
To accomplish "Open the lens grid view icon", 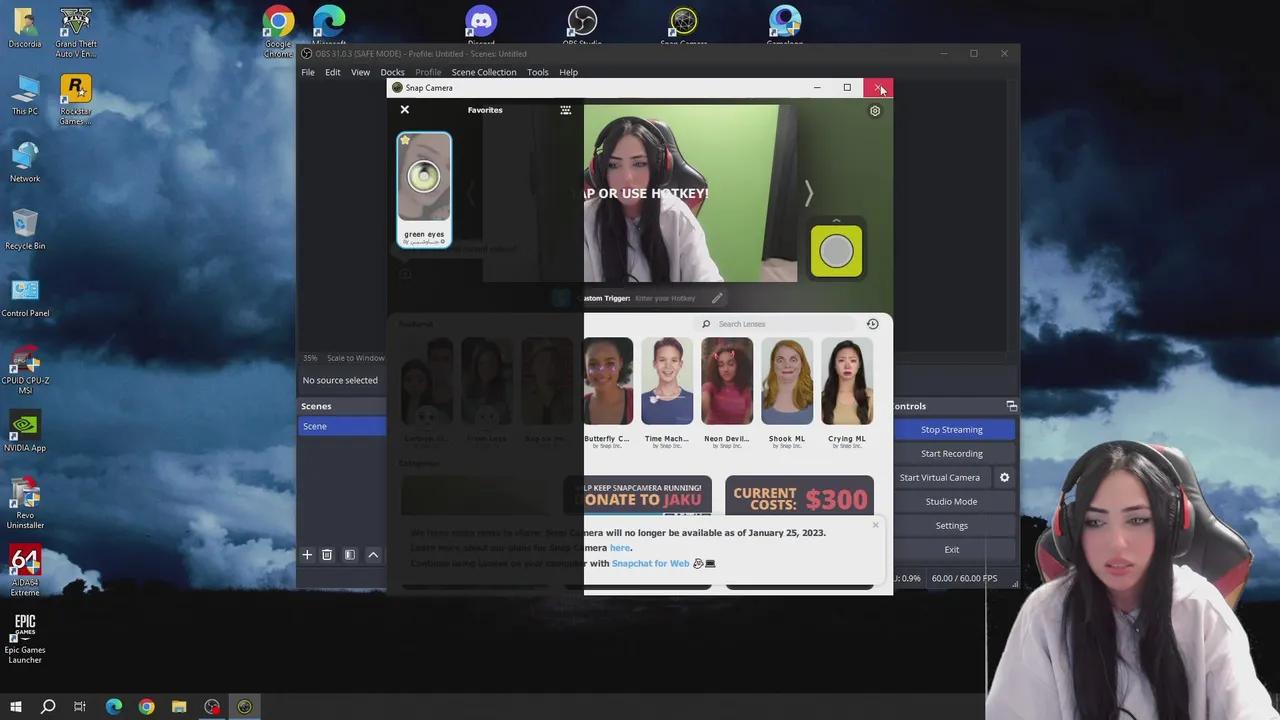I will (x=566, y=110).
